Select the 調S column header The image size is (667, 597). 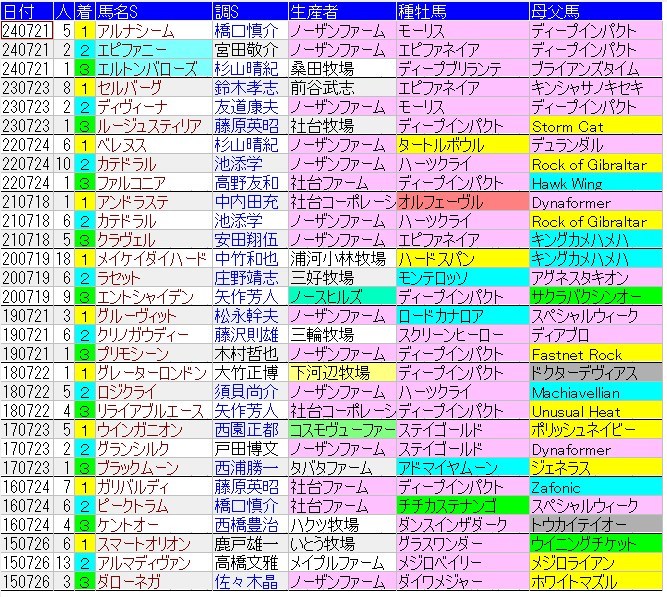tap(250, 11)
